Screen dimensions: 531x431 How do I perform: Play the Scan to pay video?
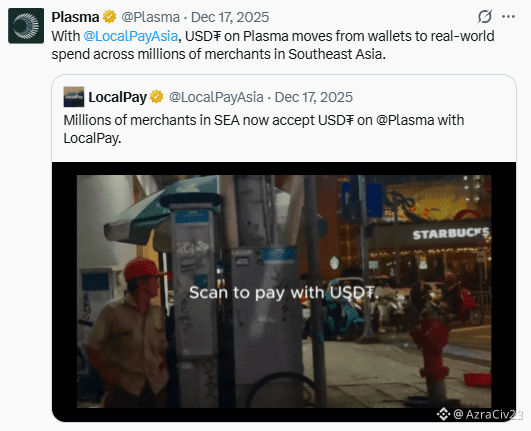pyautogui.click(x=284, y=292)
